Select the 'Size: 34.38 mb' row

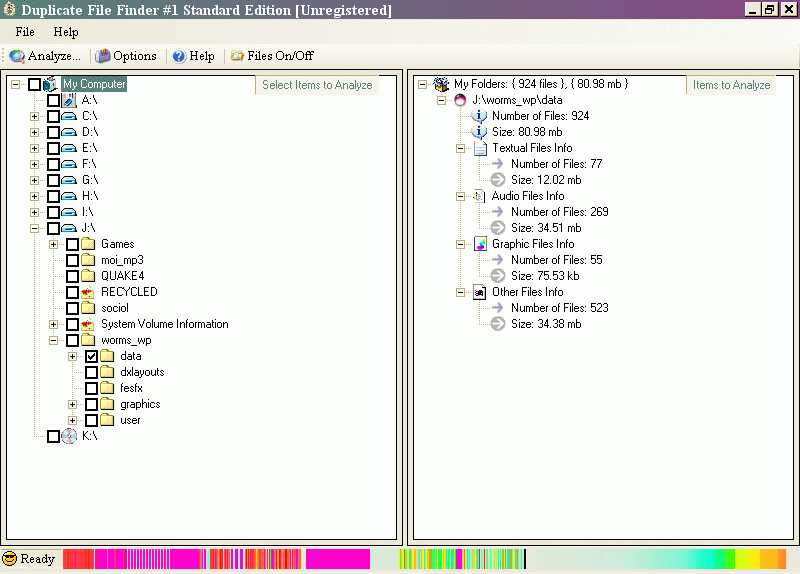pyautogui.click(x=546, y=324)
